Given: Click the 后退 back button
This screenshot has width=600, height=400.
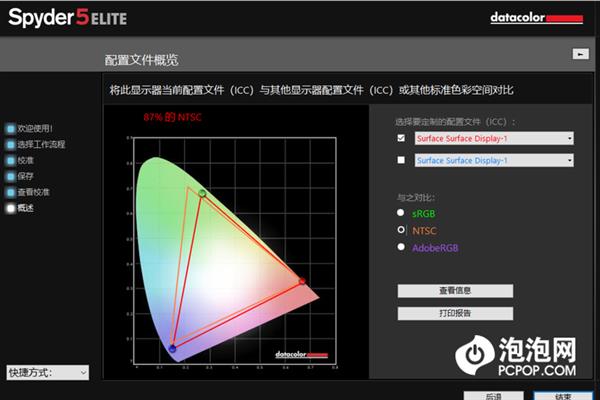Looking at the screenshot, I should pyautogui.click(x=493, y=396).
